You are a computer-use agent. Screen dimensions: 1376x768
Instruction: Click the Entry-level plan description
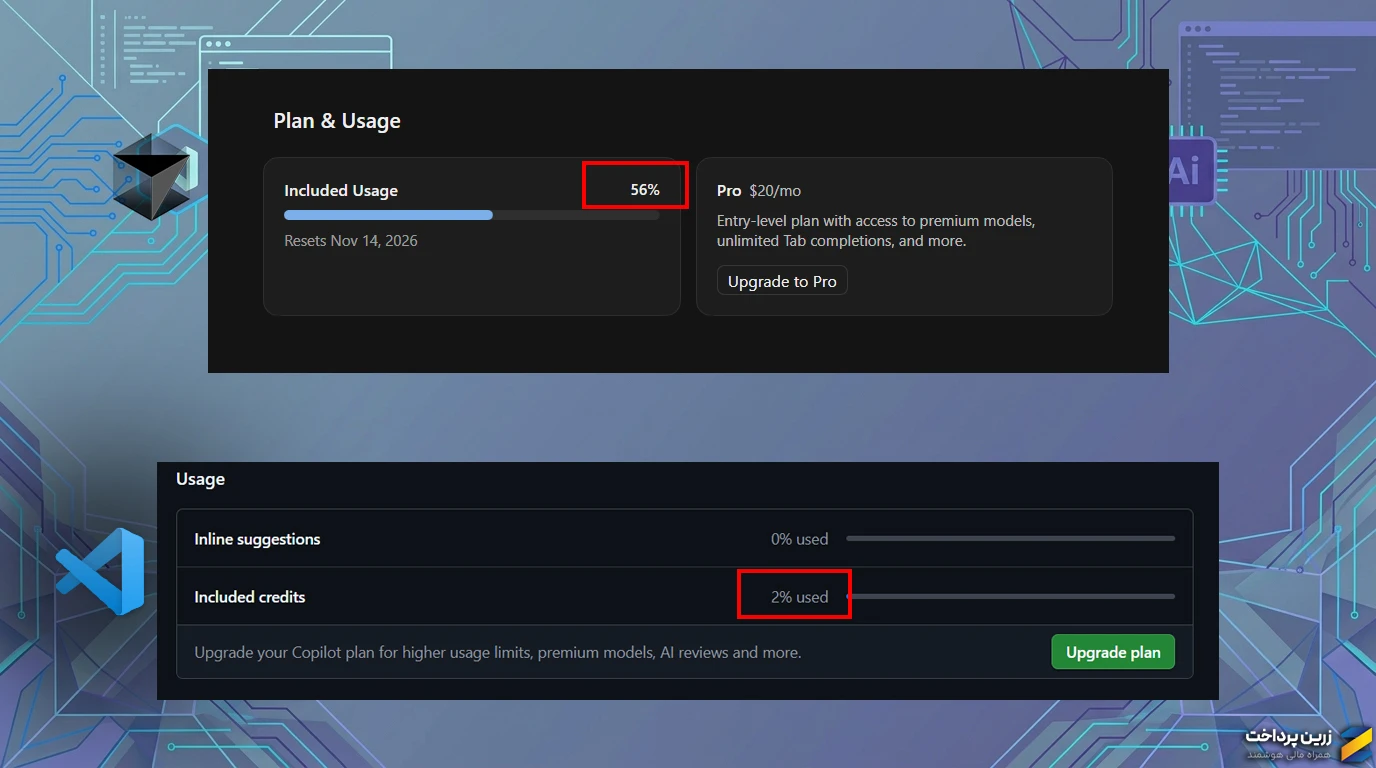pos(876,231)
